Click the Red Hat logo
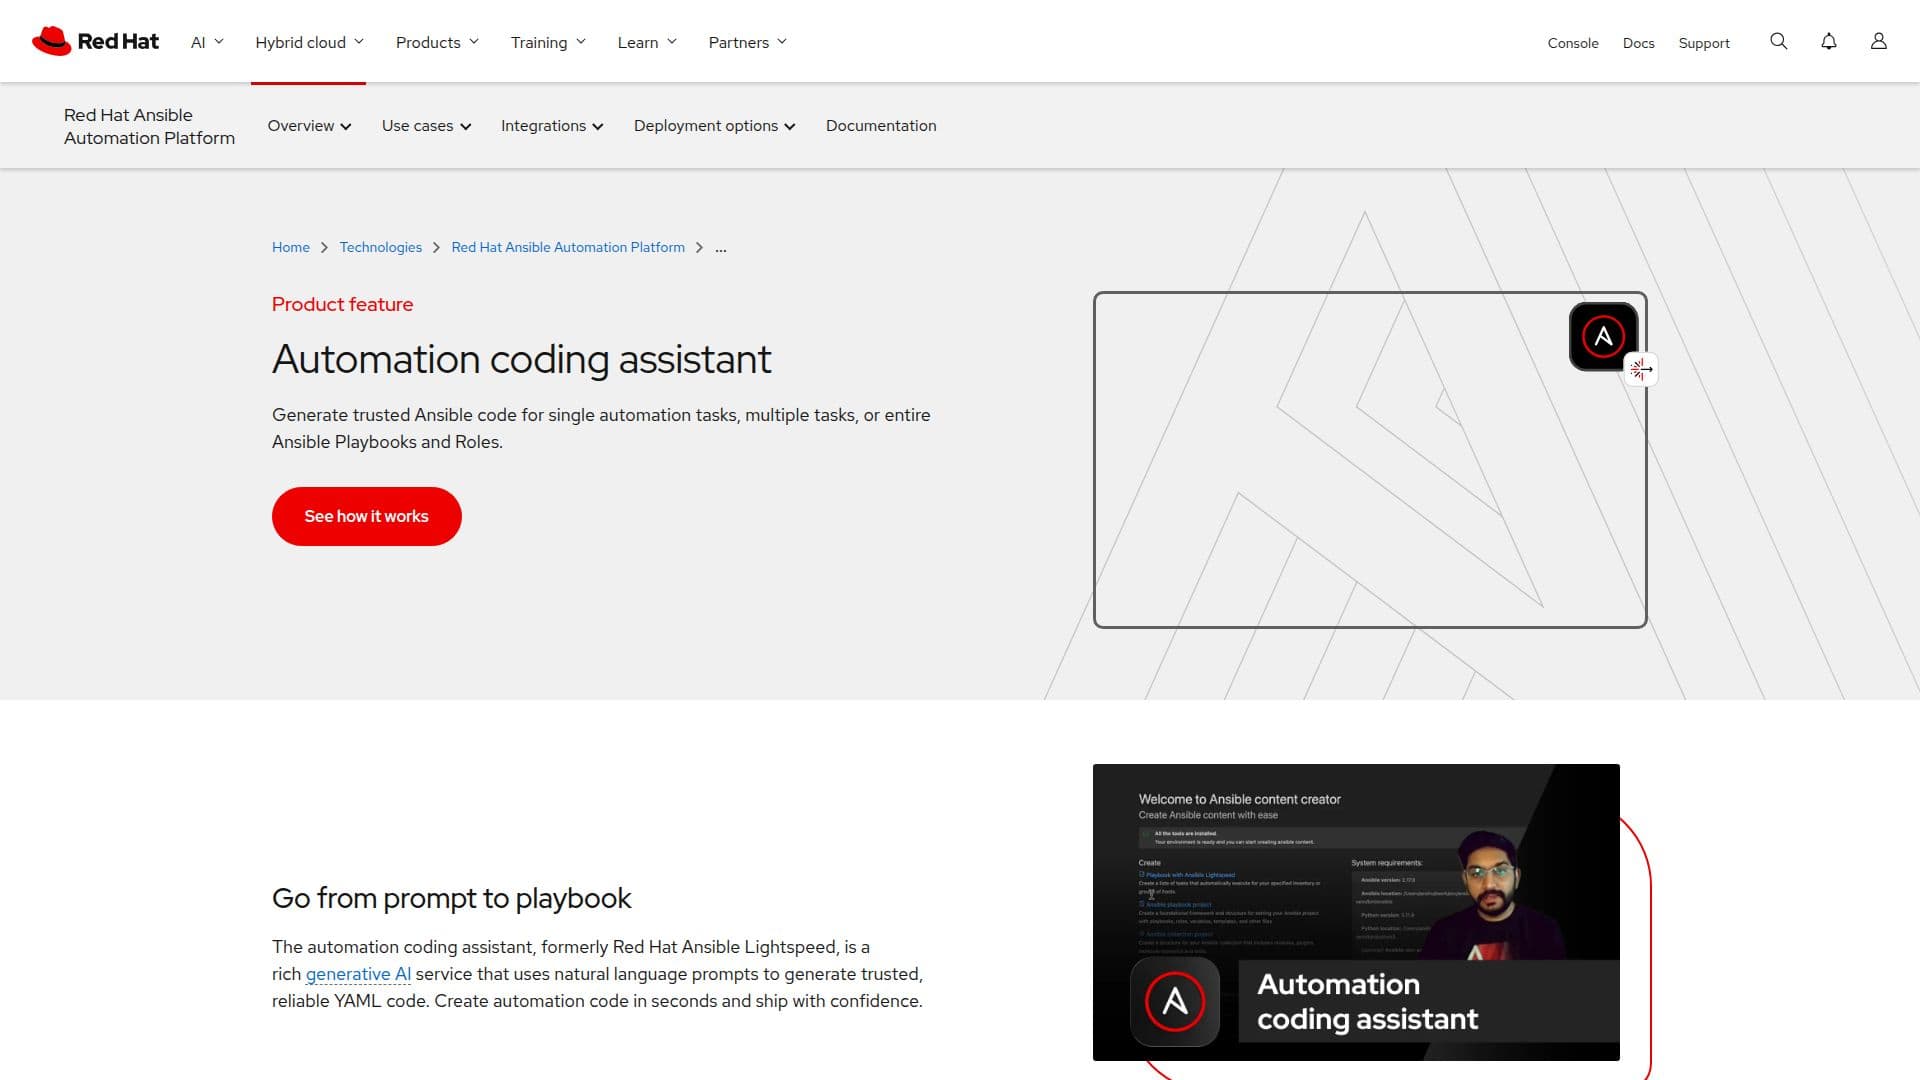 [x=95, y=41]
